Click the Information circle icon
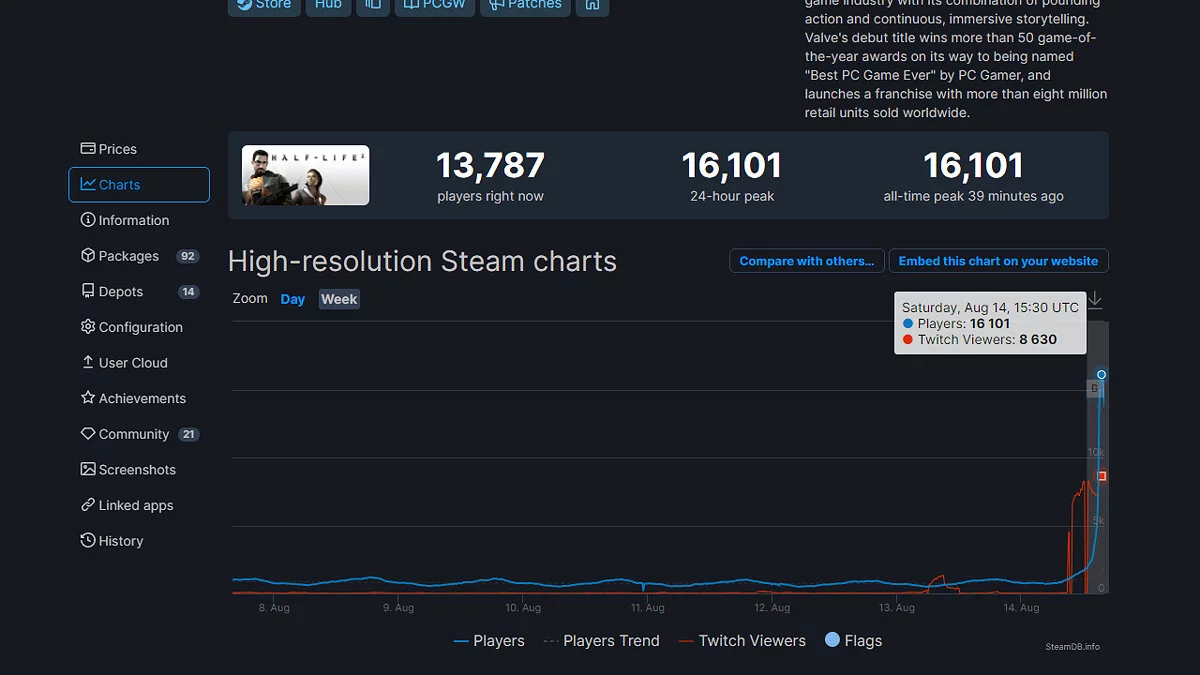Viewport: 1200px width, 675px height. coord(88,220)
